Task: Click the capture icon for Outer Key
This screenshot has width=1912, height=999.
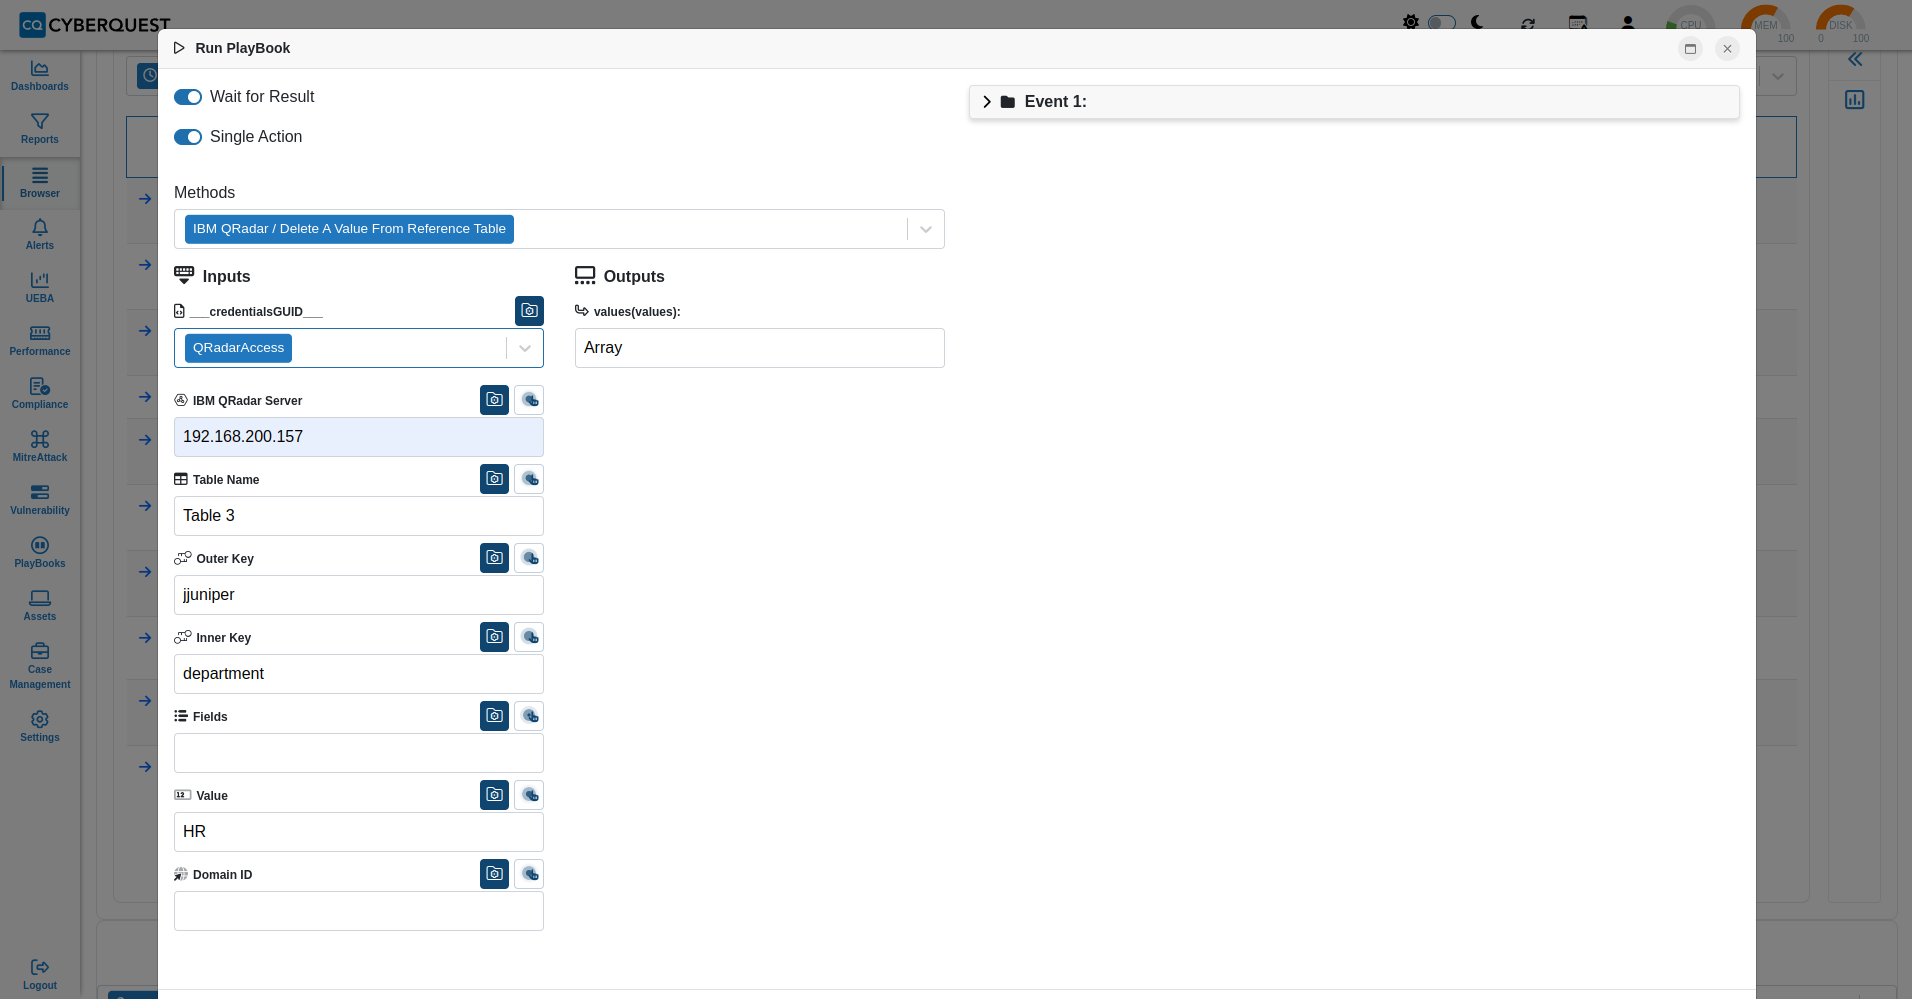Action: (x=494, y=558)
